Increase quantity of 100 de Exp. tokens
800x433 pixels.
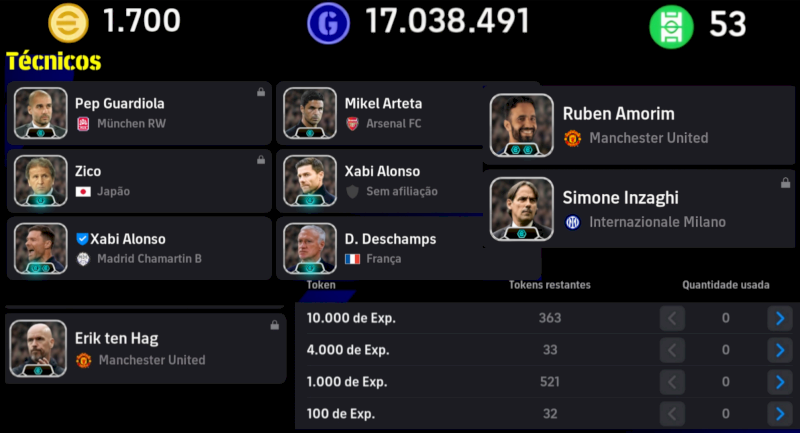click(x=779, y=414)
